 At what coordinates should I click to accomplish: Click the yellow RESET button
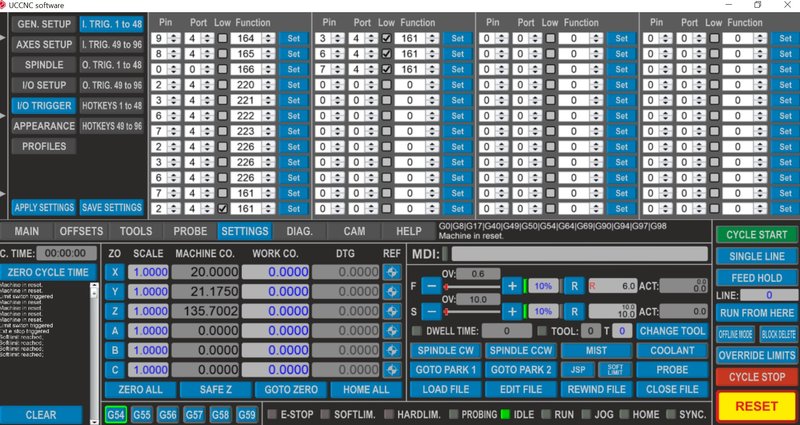click(x=757, y=406)
